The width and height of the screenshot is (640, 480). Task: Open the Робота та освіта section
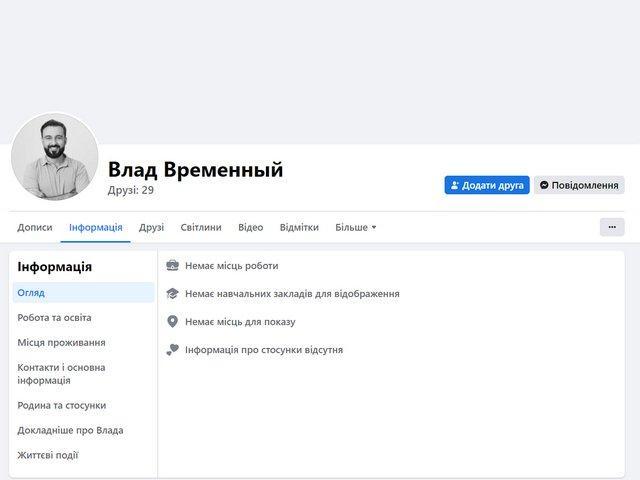[54, 318]
